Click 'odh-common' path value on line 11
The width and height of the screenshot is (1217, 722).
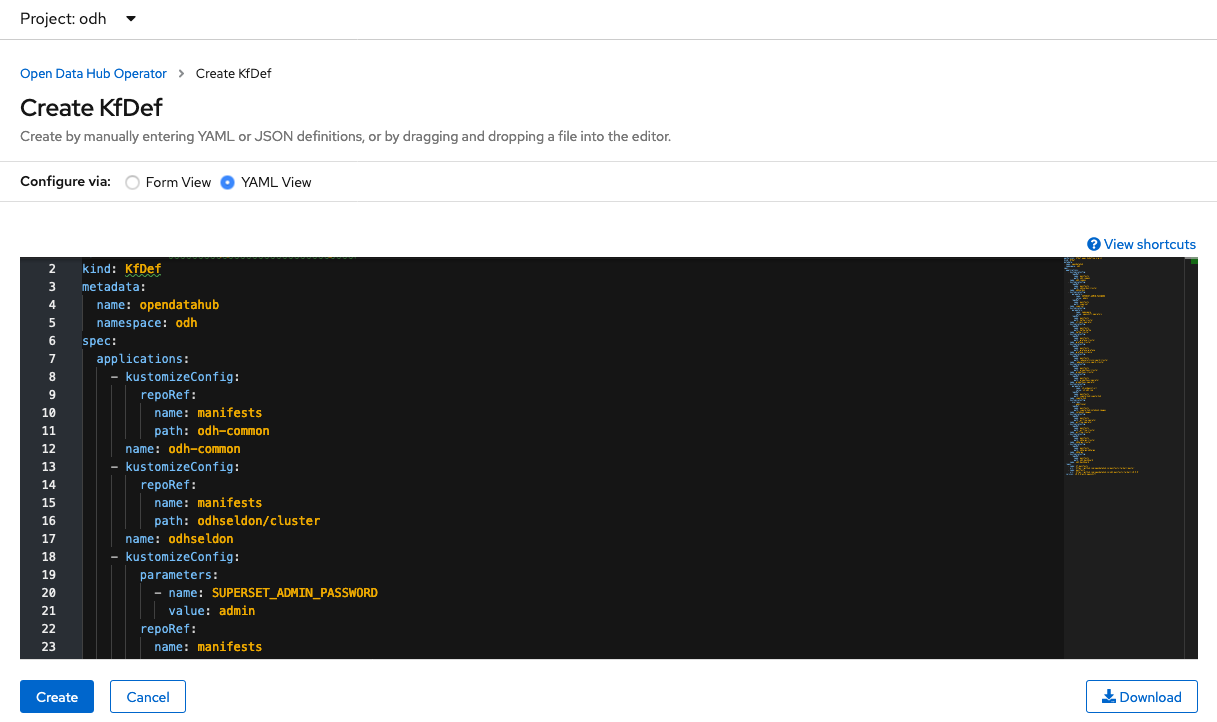[x=233, y=431]
